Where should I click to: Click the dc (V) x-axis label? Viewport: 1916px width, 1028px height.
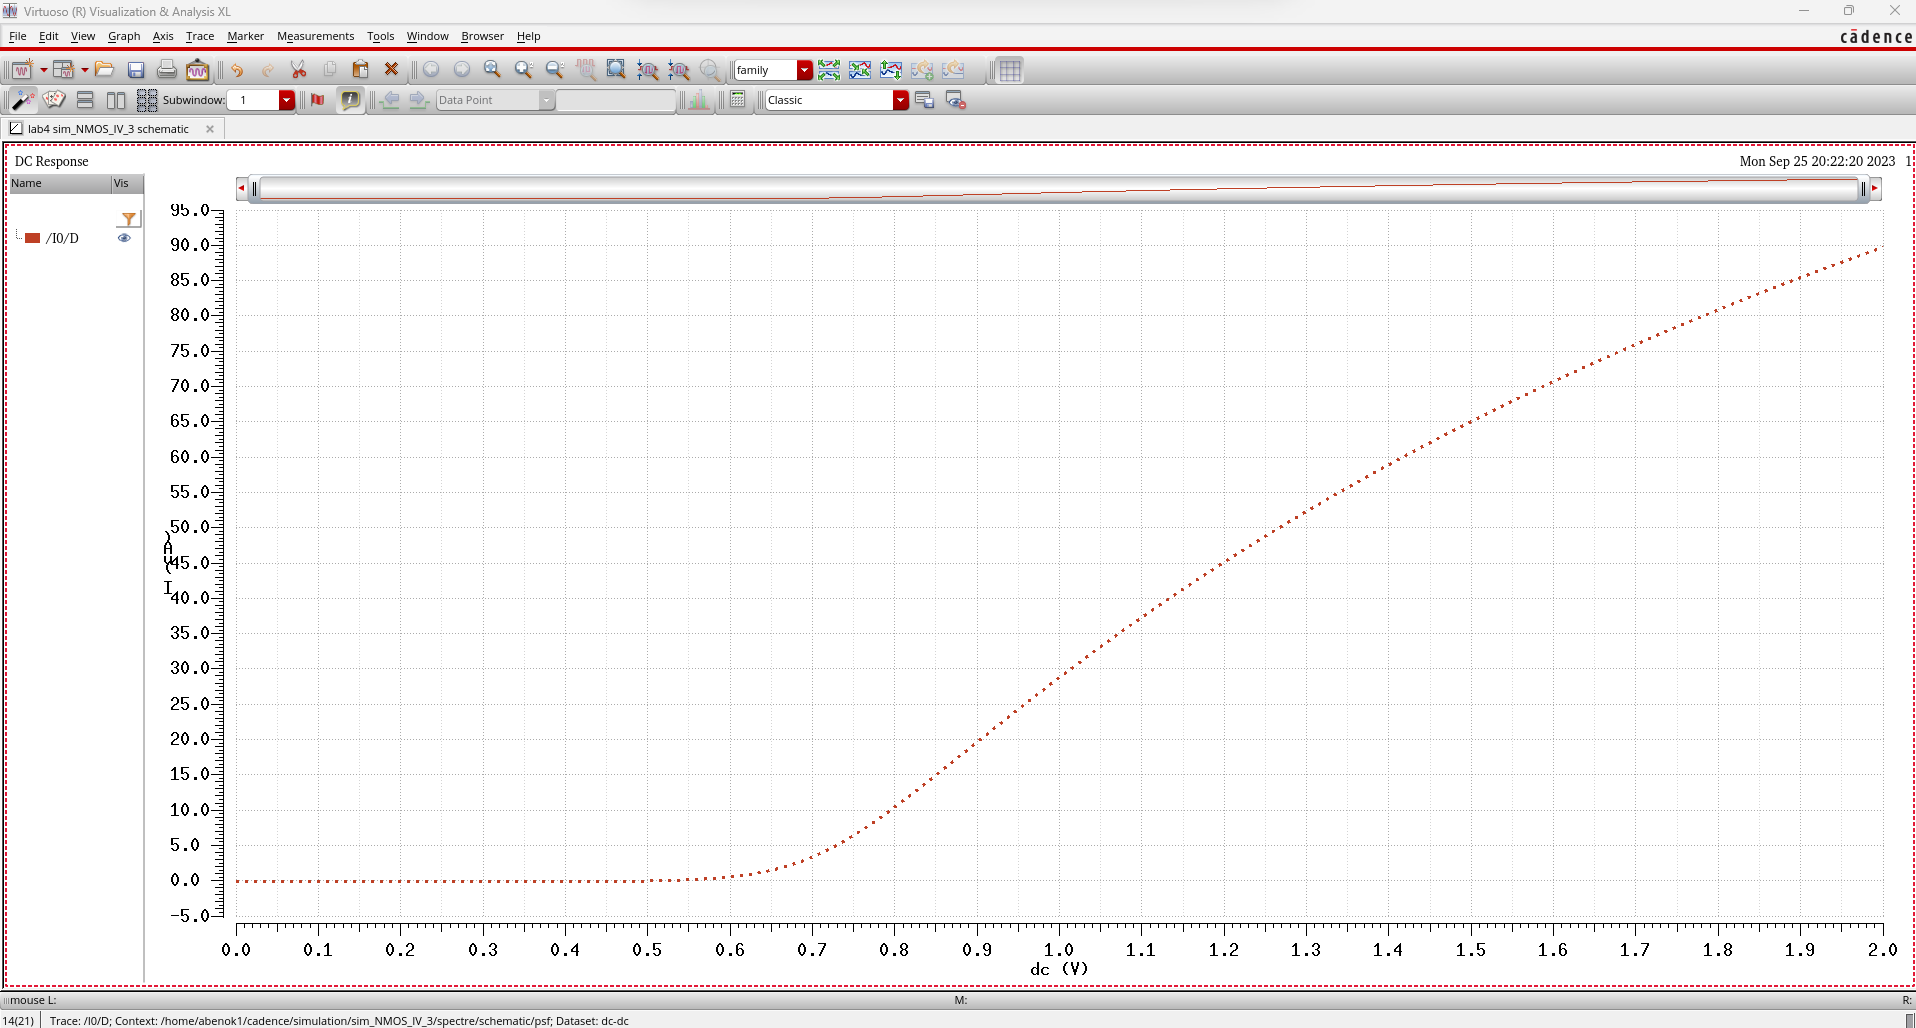click(1059, 969)
